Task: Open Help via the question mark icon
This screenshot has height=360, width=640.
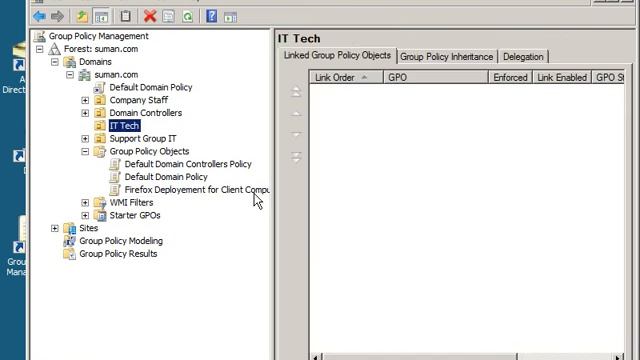Action: click(x=212, y=16)
